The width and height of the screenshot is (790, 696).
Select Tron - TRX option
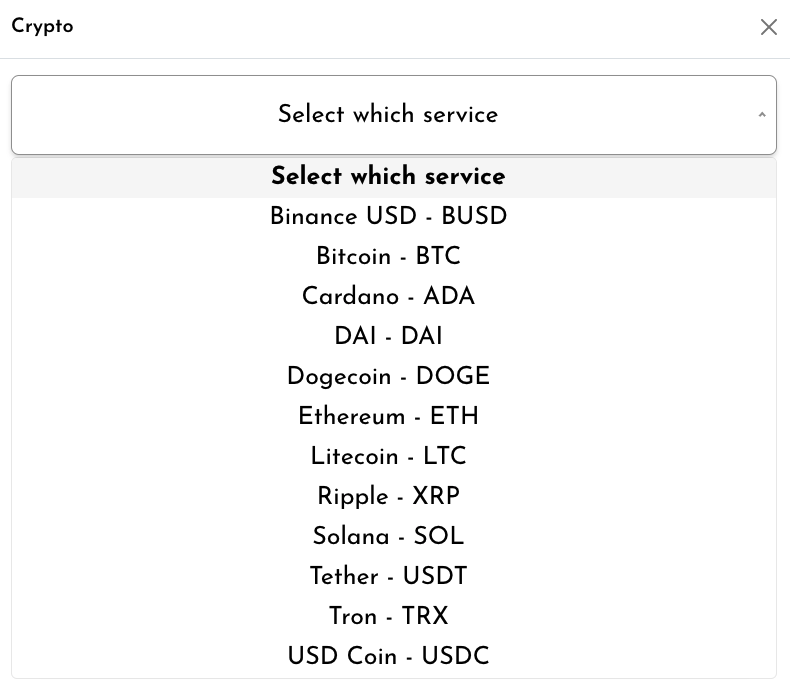[x=388, y=617]
